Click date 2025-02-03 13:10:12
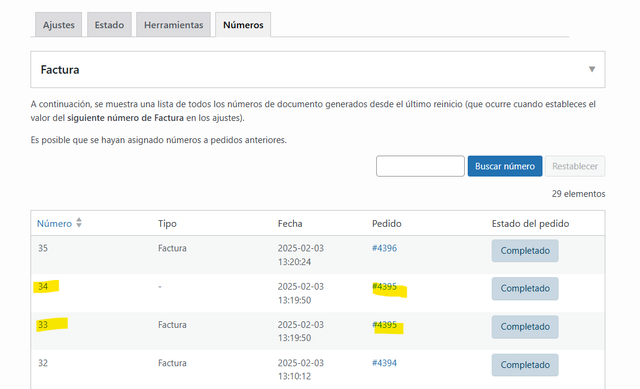 [300, 369]
